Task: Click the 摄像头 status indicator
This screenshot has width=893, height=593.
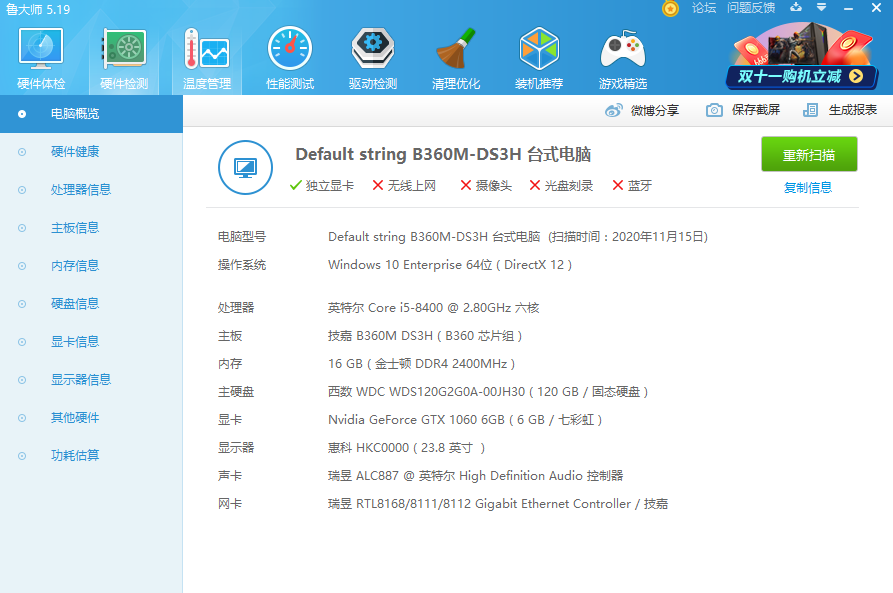Action: [x=486, y=186]
